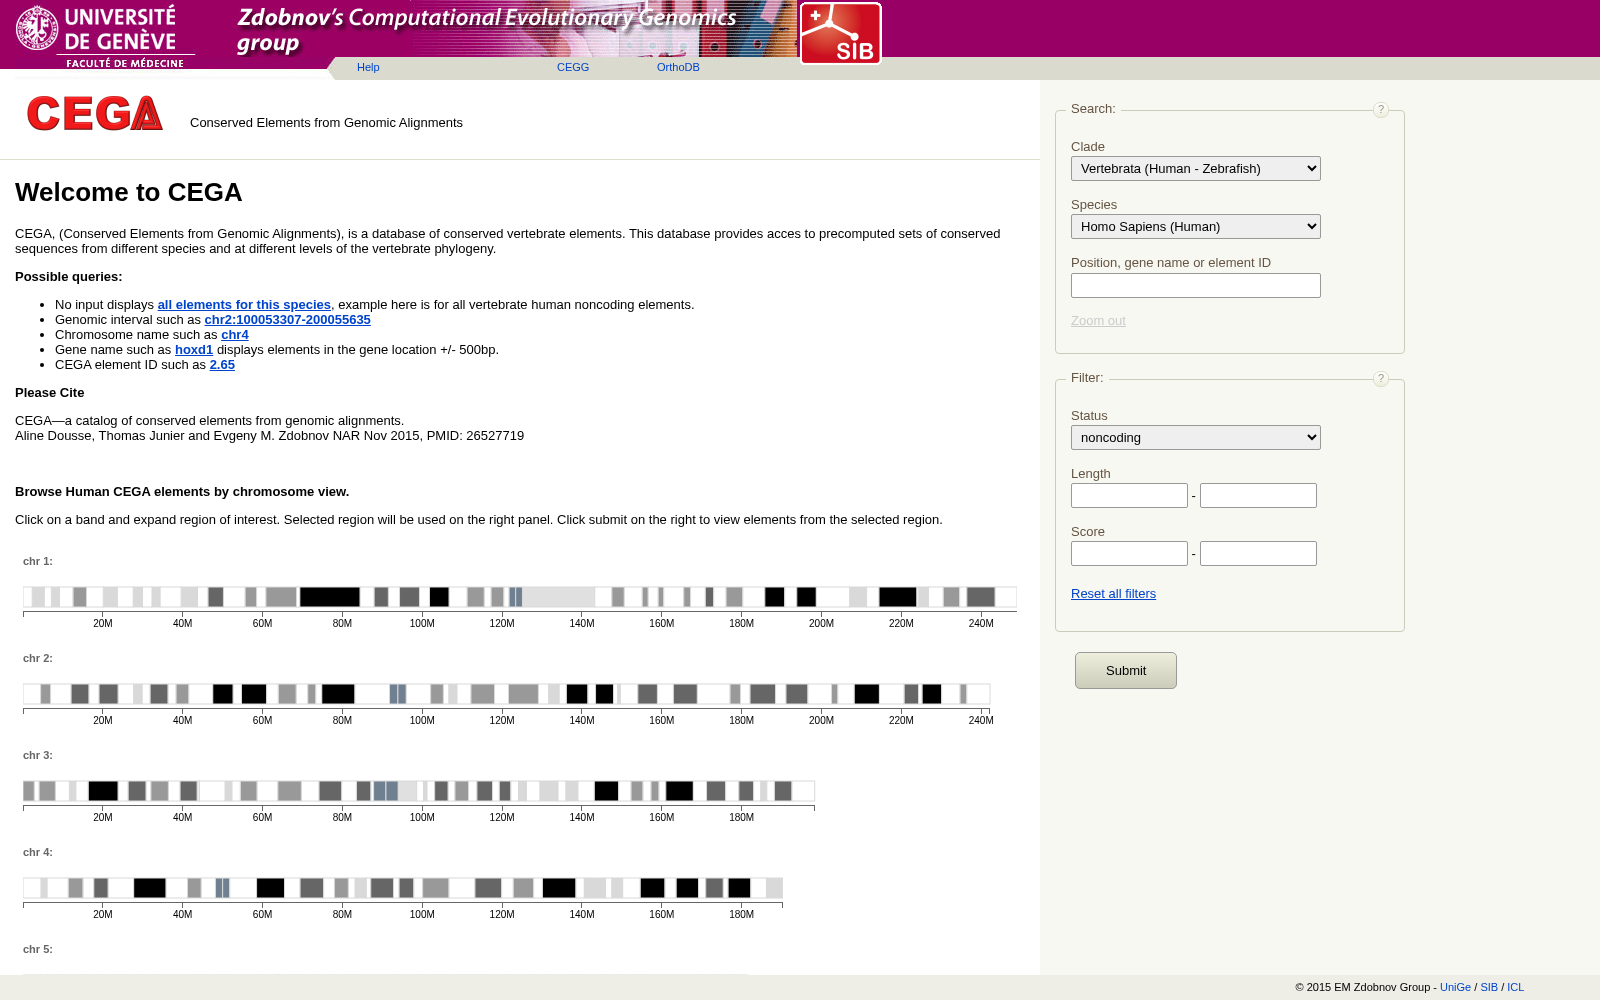Image resolution: width=1600 pixels, height=1000 pixels.
Task: Focus the Length minimum input field
Action: point(1129,496)
